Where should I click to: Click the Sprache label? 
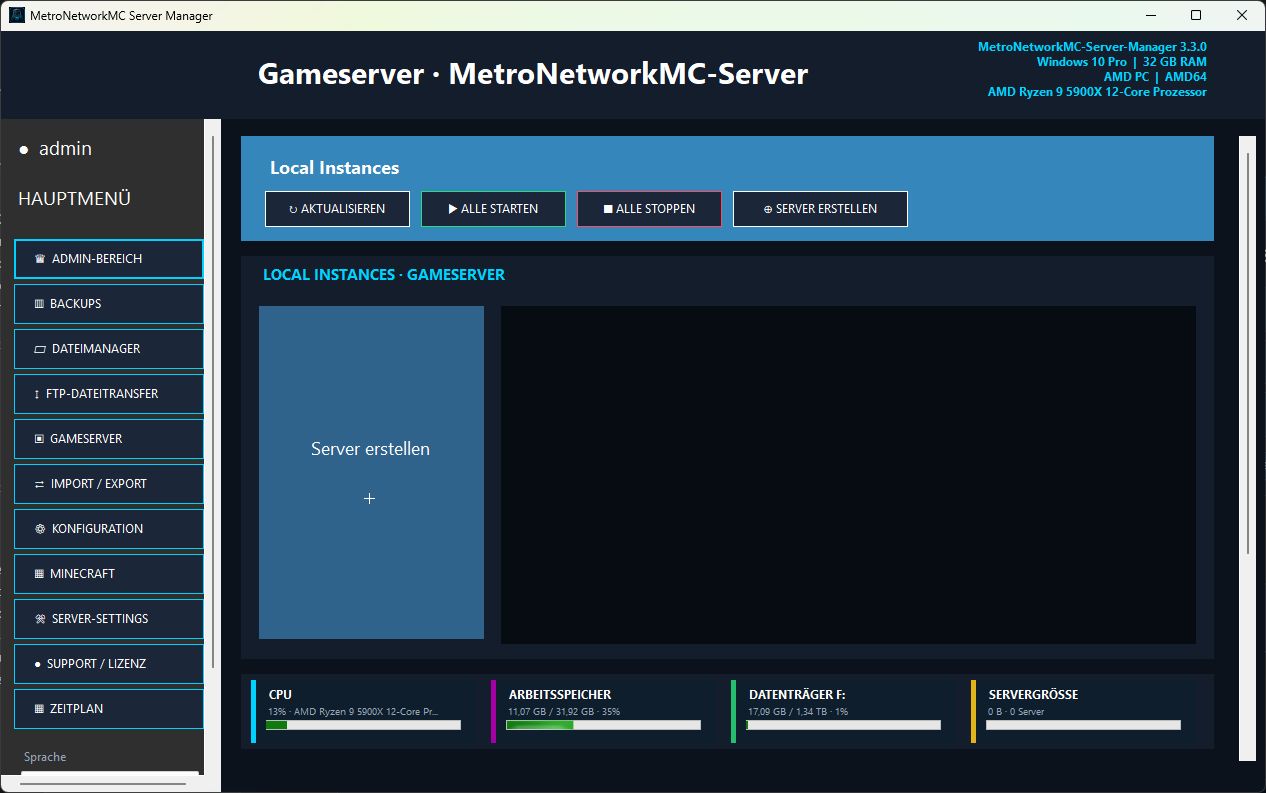(45, 757)
